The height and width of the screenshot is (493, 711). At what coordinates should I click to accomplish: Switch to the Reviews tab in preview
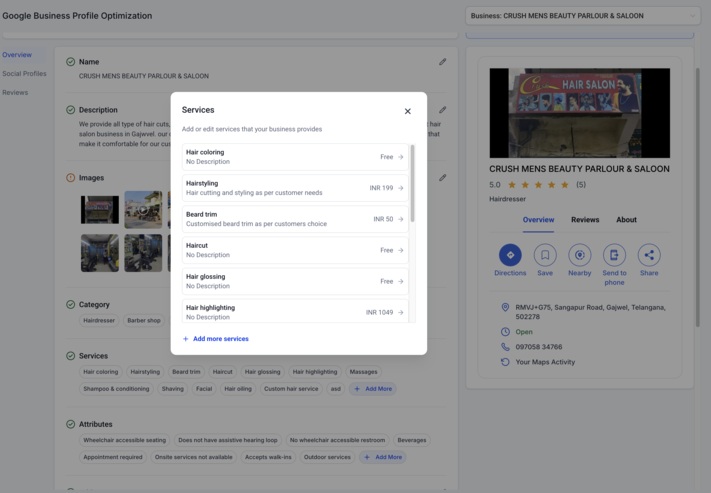(x=585, y=220)
